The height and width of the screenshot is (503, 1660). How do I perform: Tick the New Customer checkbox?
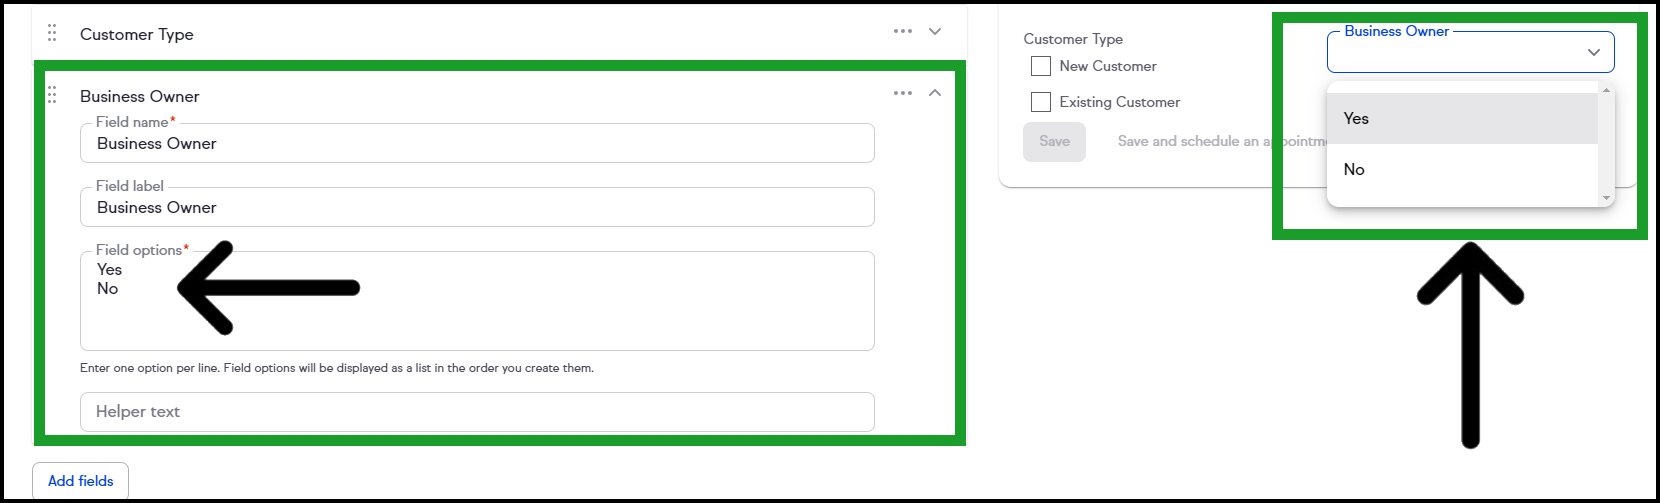coord(1041,66)
